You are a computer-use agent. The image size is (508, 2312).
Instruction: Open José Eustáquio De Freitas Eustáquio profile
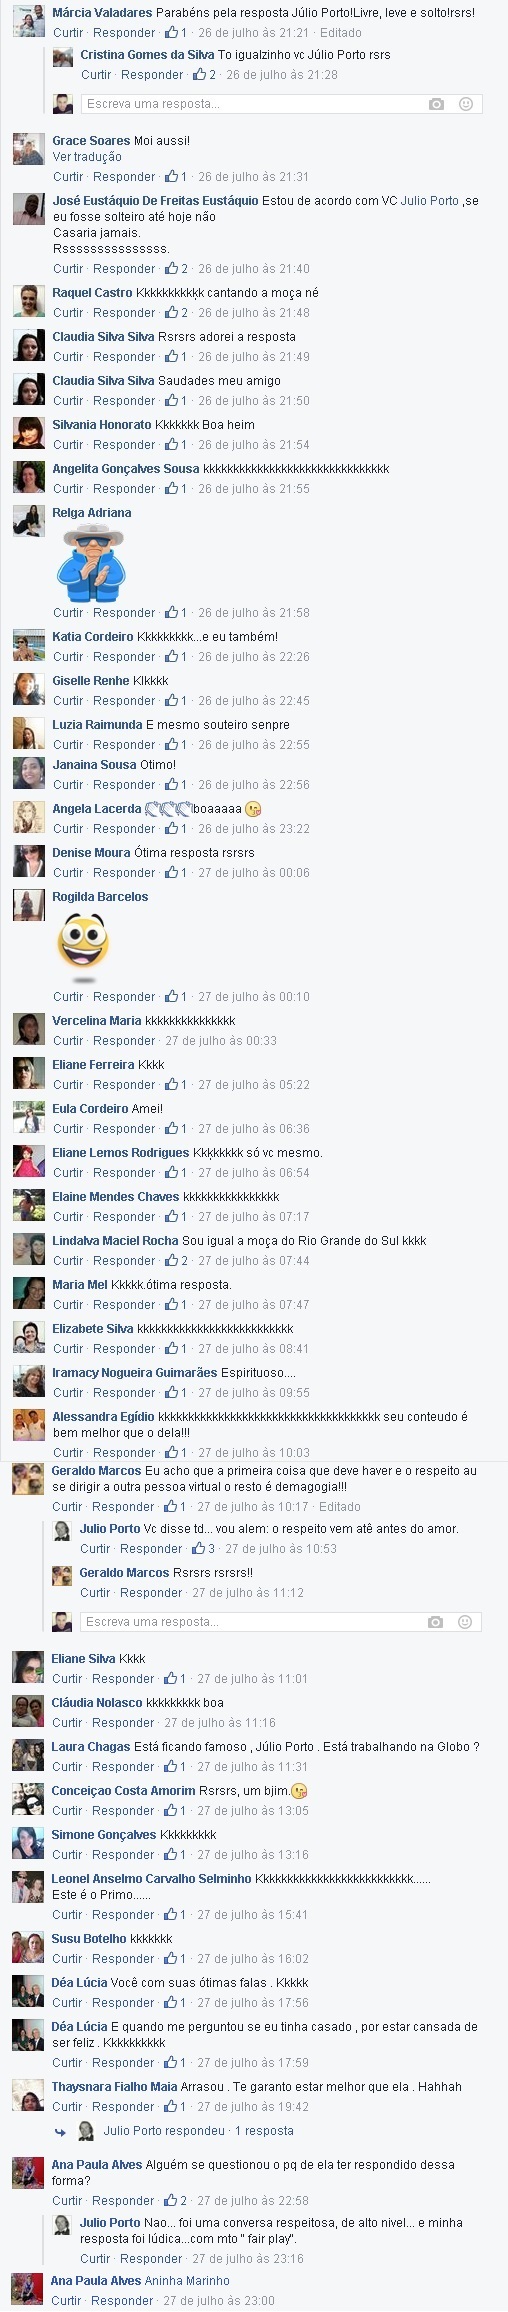(x=155, y=201)
